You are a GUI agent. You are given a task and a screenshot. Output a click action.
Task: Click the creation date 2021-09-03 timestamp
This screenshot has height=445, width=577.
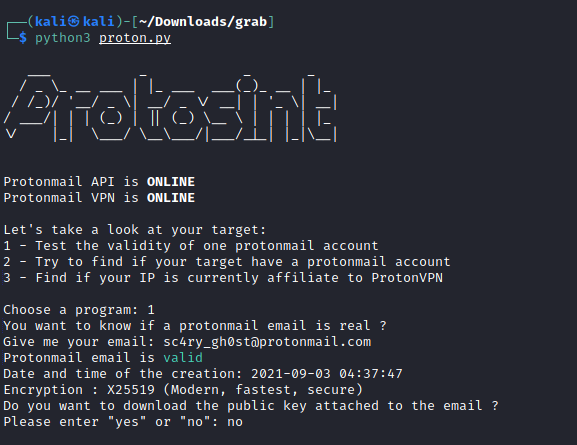click(x=327, y=374)
